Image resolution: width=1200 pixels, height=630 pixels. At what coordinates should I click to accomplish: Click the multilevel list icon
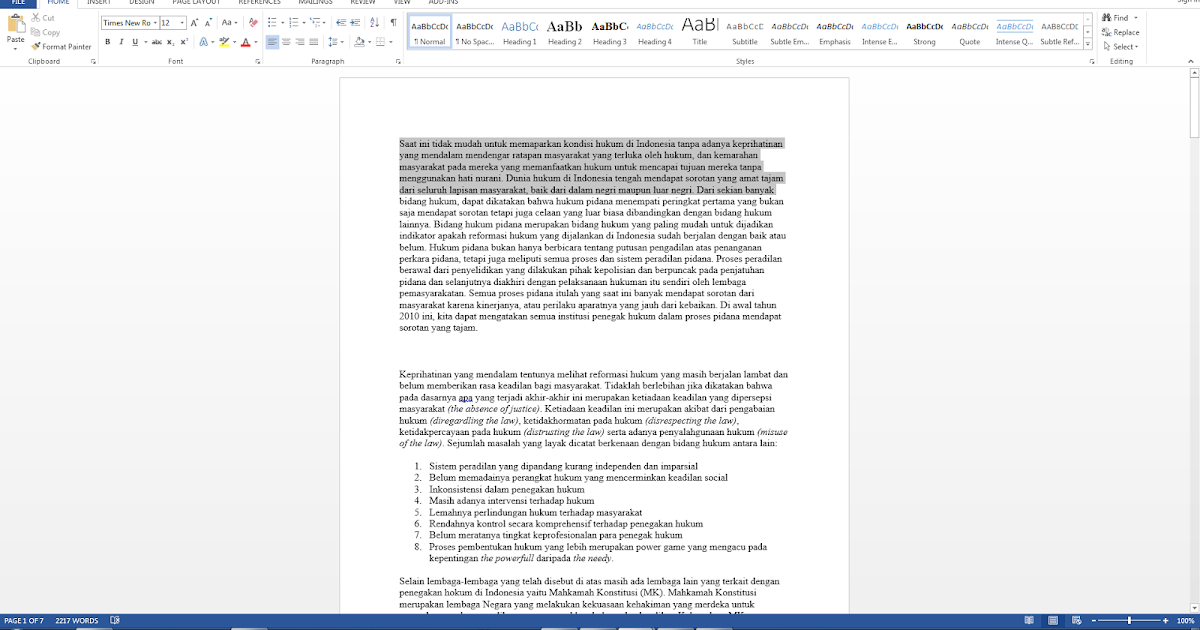click(x=316, y=22)
